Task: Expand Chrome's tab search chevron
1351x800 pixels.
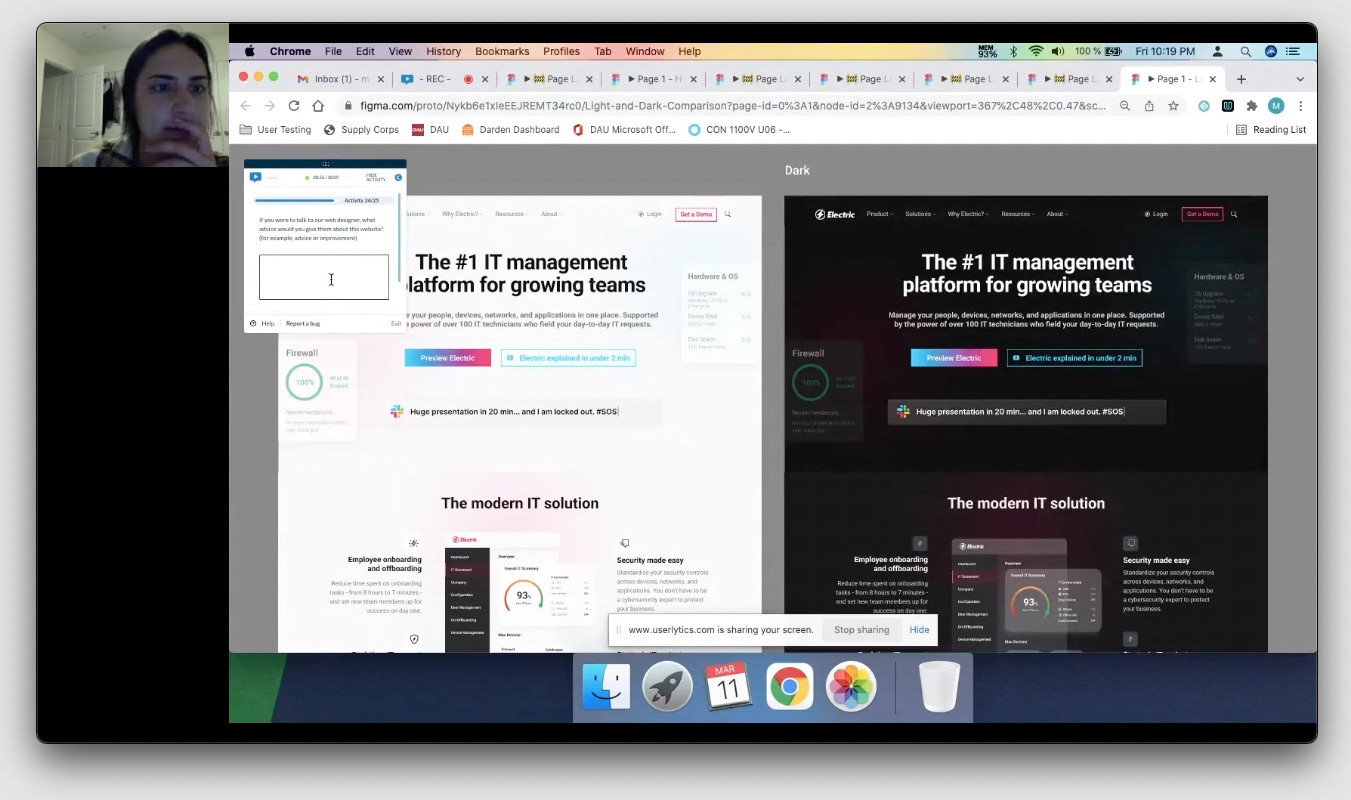Action: (x=1300, y=79)
